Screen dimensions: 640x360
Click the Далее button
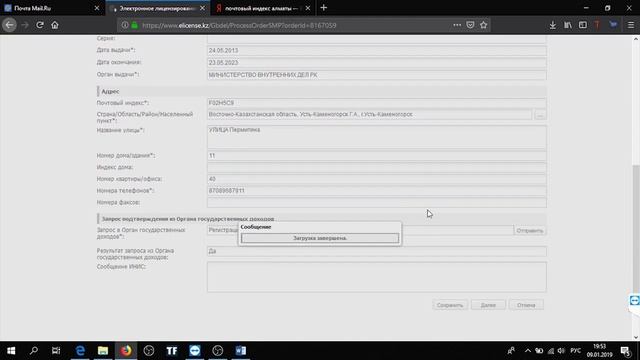[488, 305]
